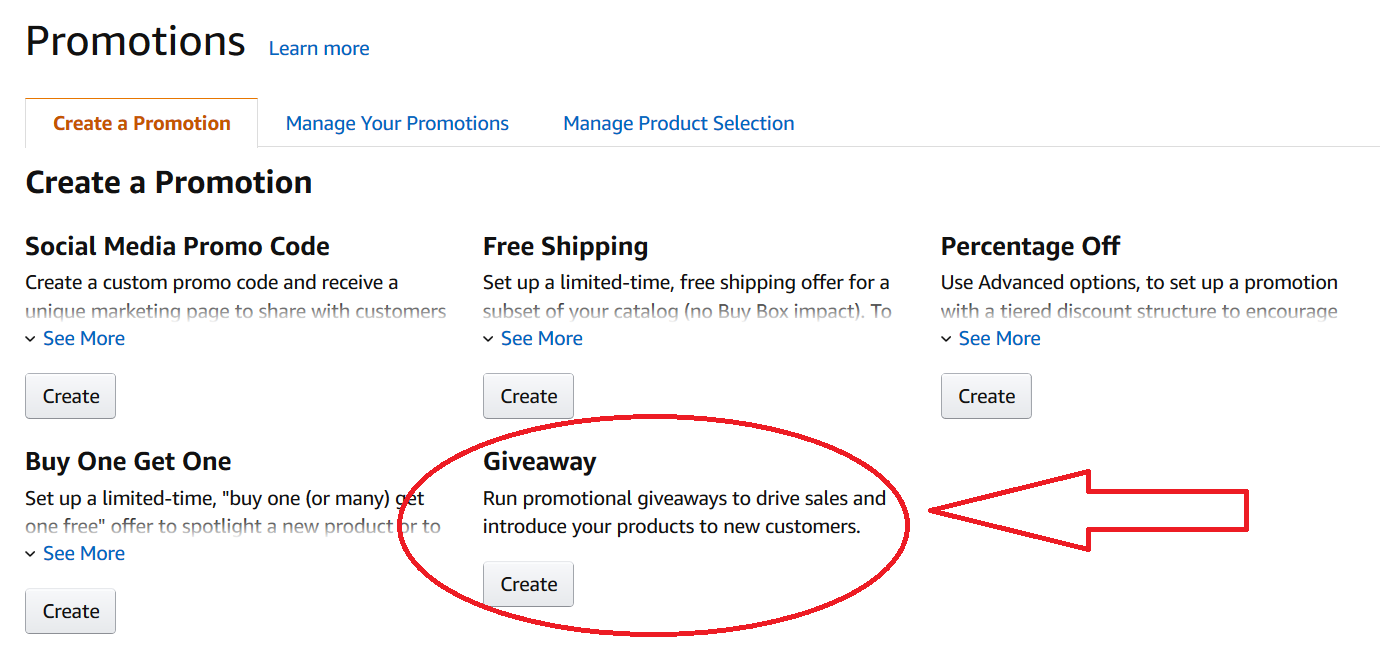Show more details for Percentage Off
1380x665 pixels.
999,338
